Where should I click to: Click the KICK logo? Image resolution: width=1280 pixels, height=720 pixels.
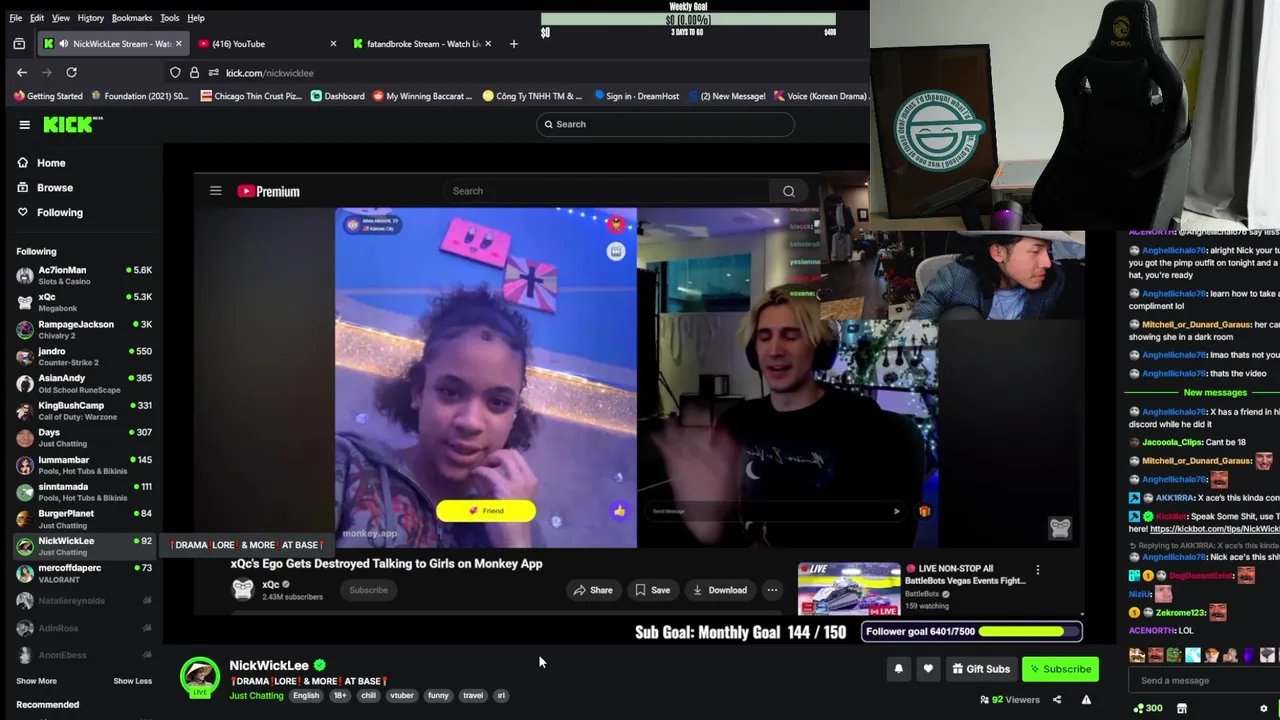[72, 124]
